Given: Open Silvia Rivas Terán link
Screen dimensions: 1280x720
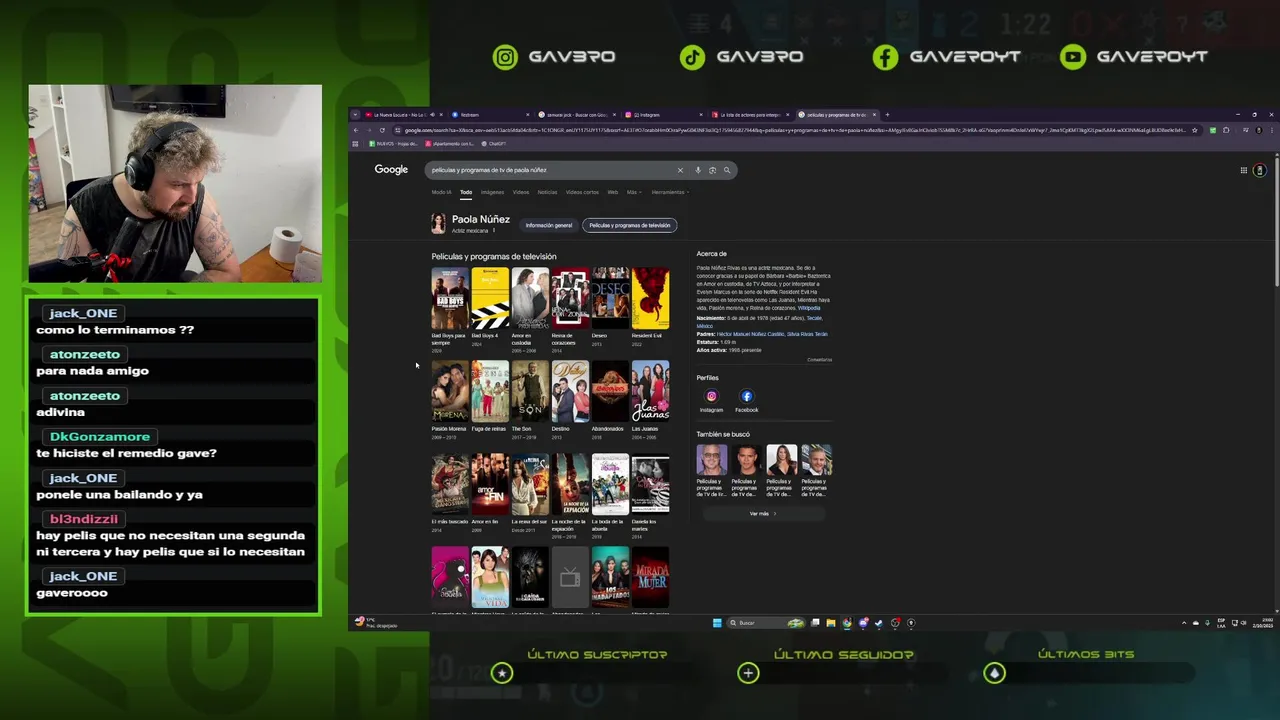Looking at the screenshot, I should pos(808,334).
